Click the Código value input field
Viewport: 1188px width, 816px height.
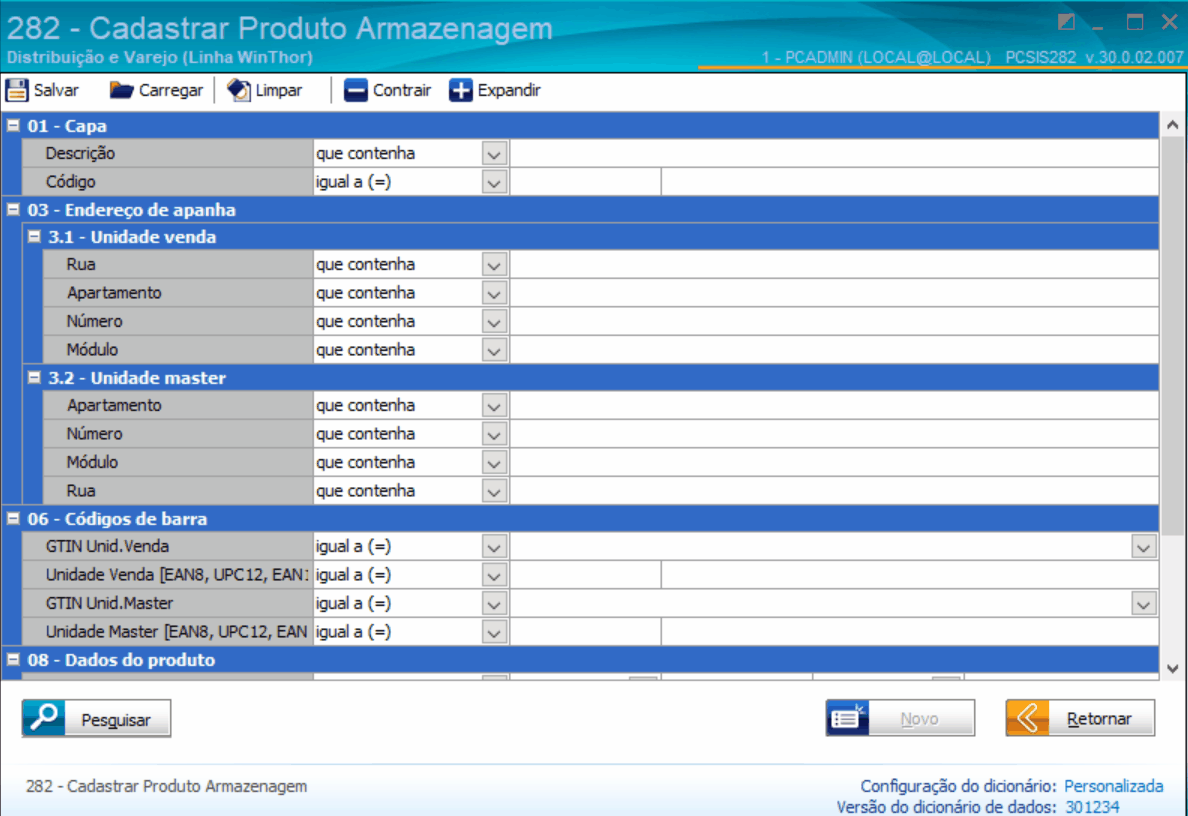pyautogui.click(x=586, y=182)
